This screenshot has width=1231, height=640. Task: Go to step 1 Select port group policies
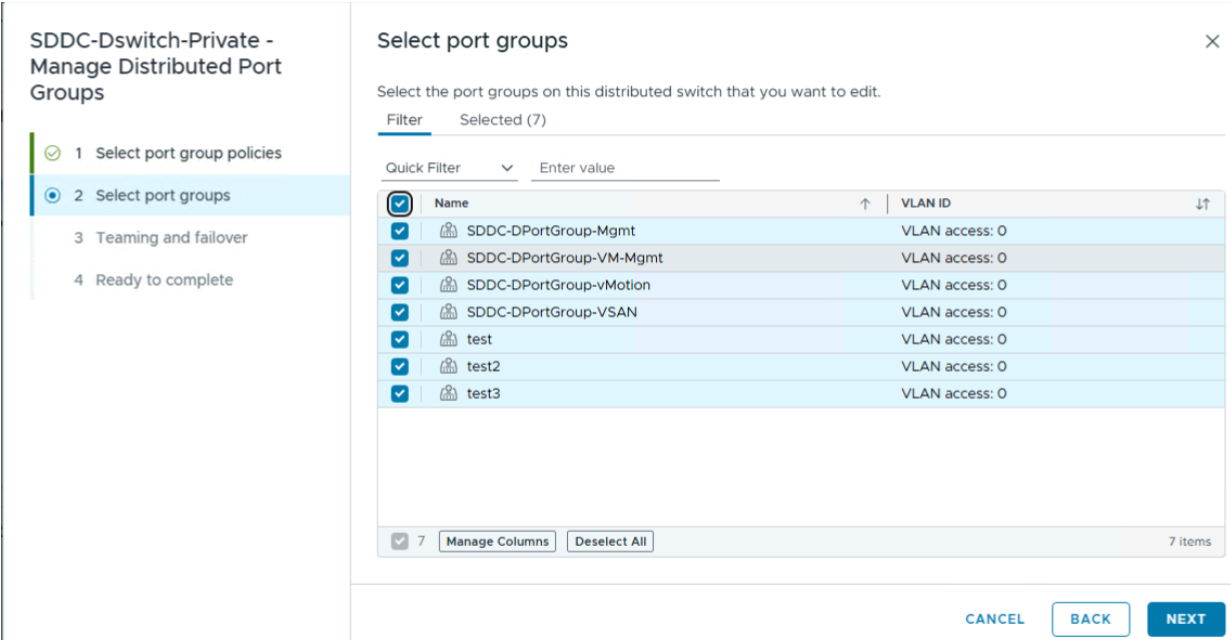[189, 153]
